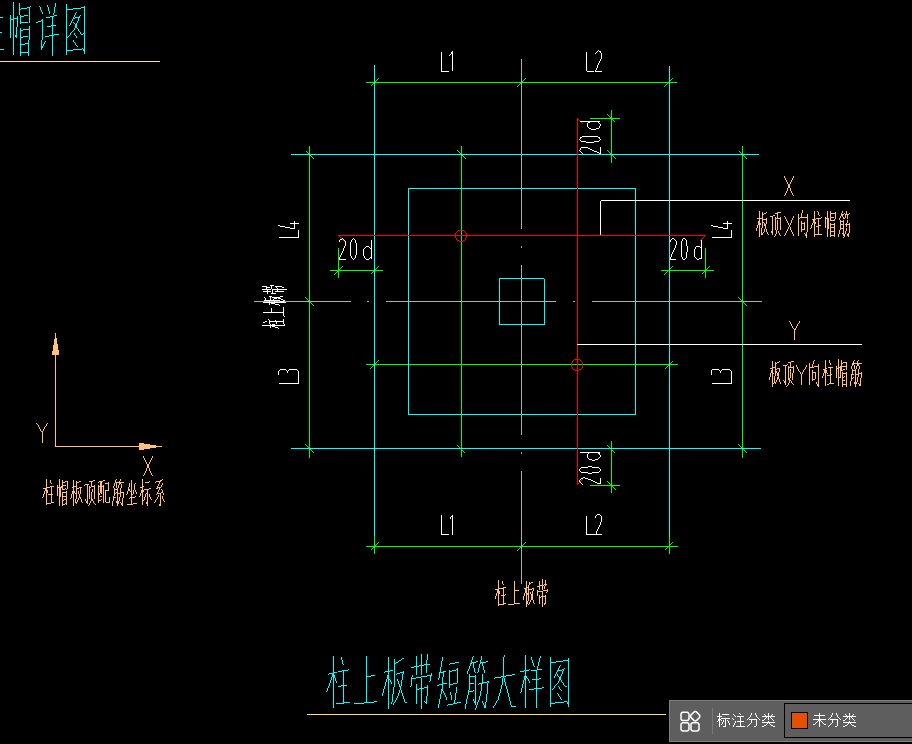912x744 pixels.
Task: Click the 帽详图 title at top left
Action: tap(43, 30)
